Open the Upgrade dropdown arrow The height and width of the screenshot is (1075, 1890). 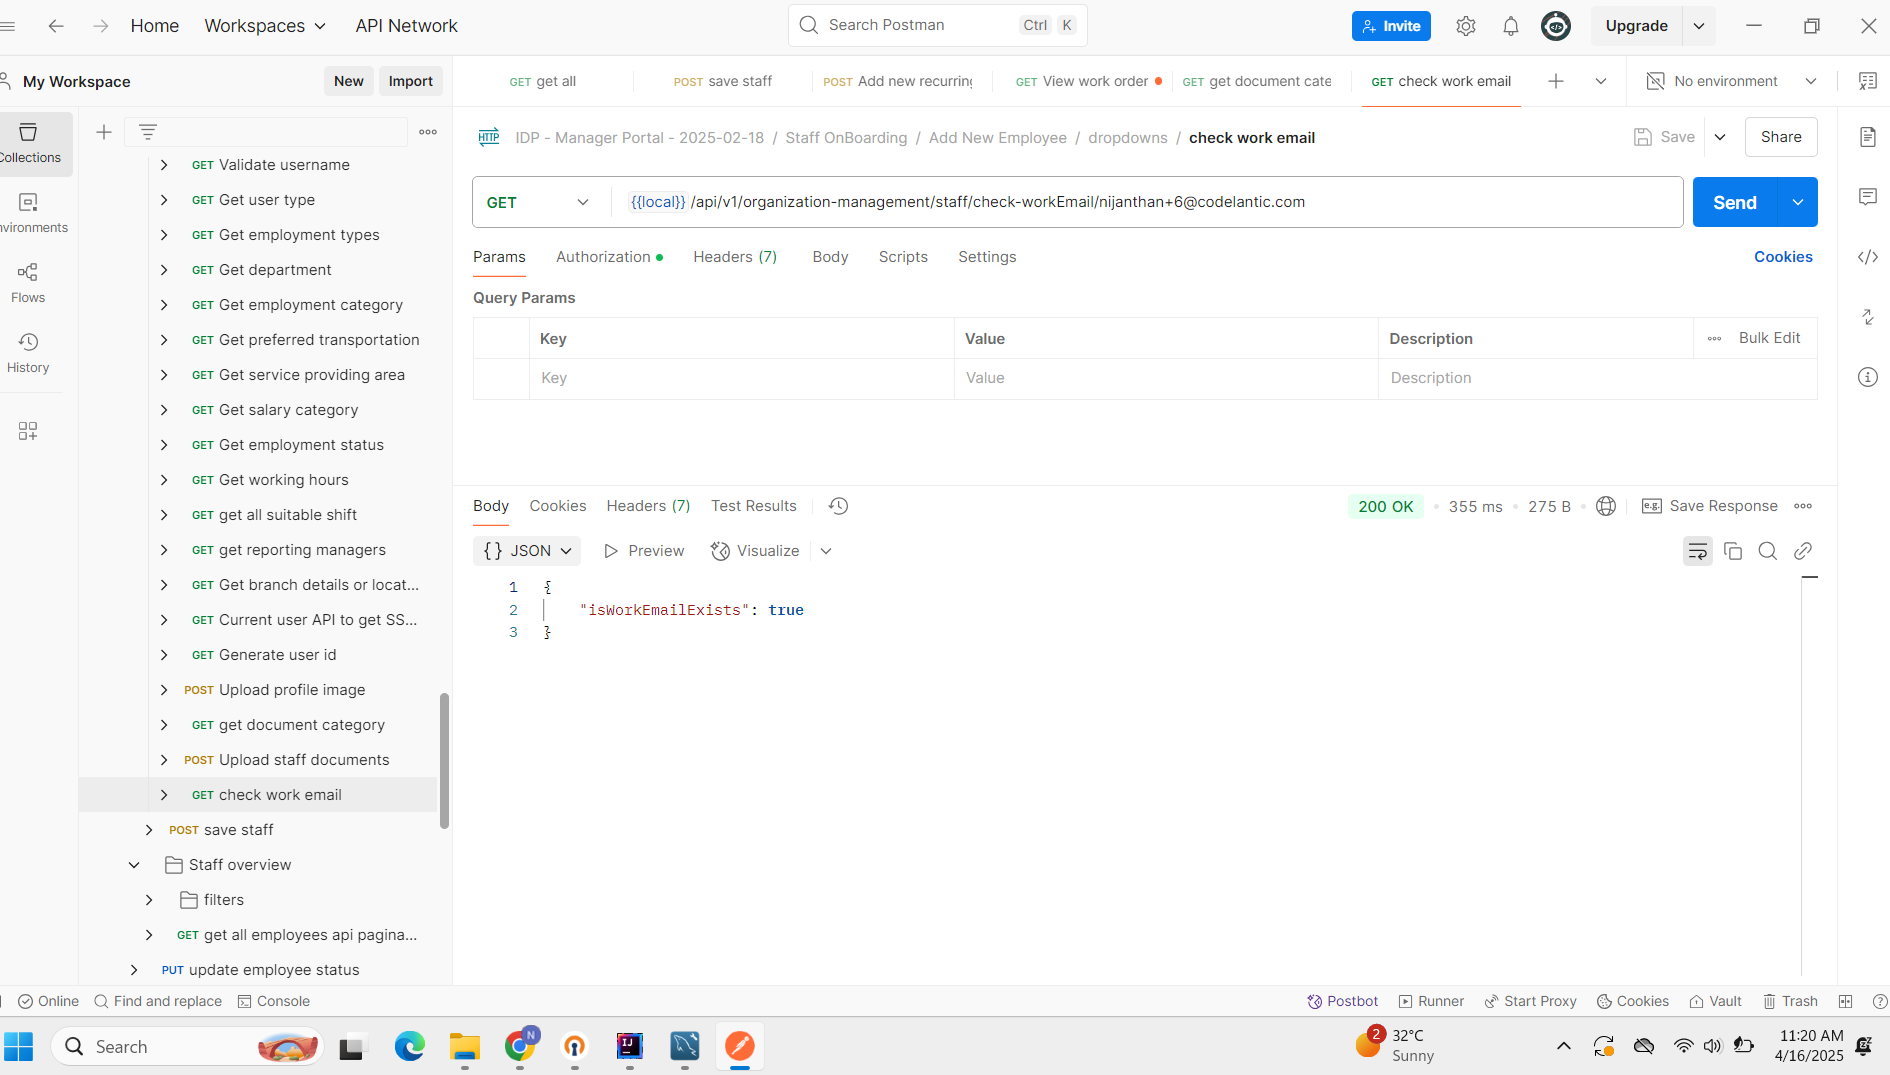pos(1699,26)
